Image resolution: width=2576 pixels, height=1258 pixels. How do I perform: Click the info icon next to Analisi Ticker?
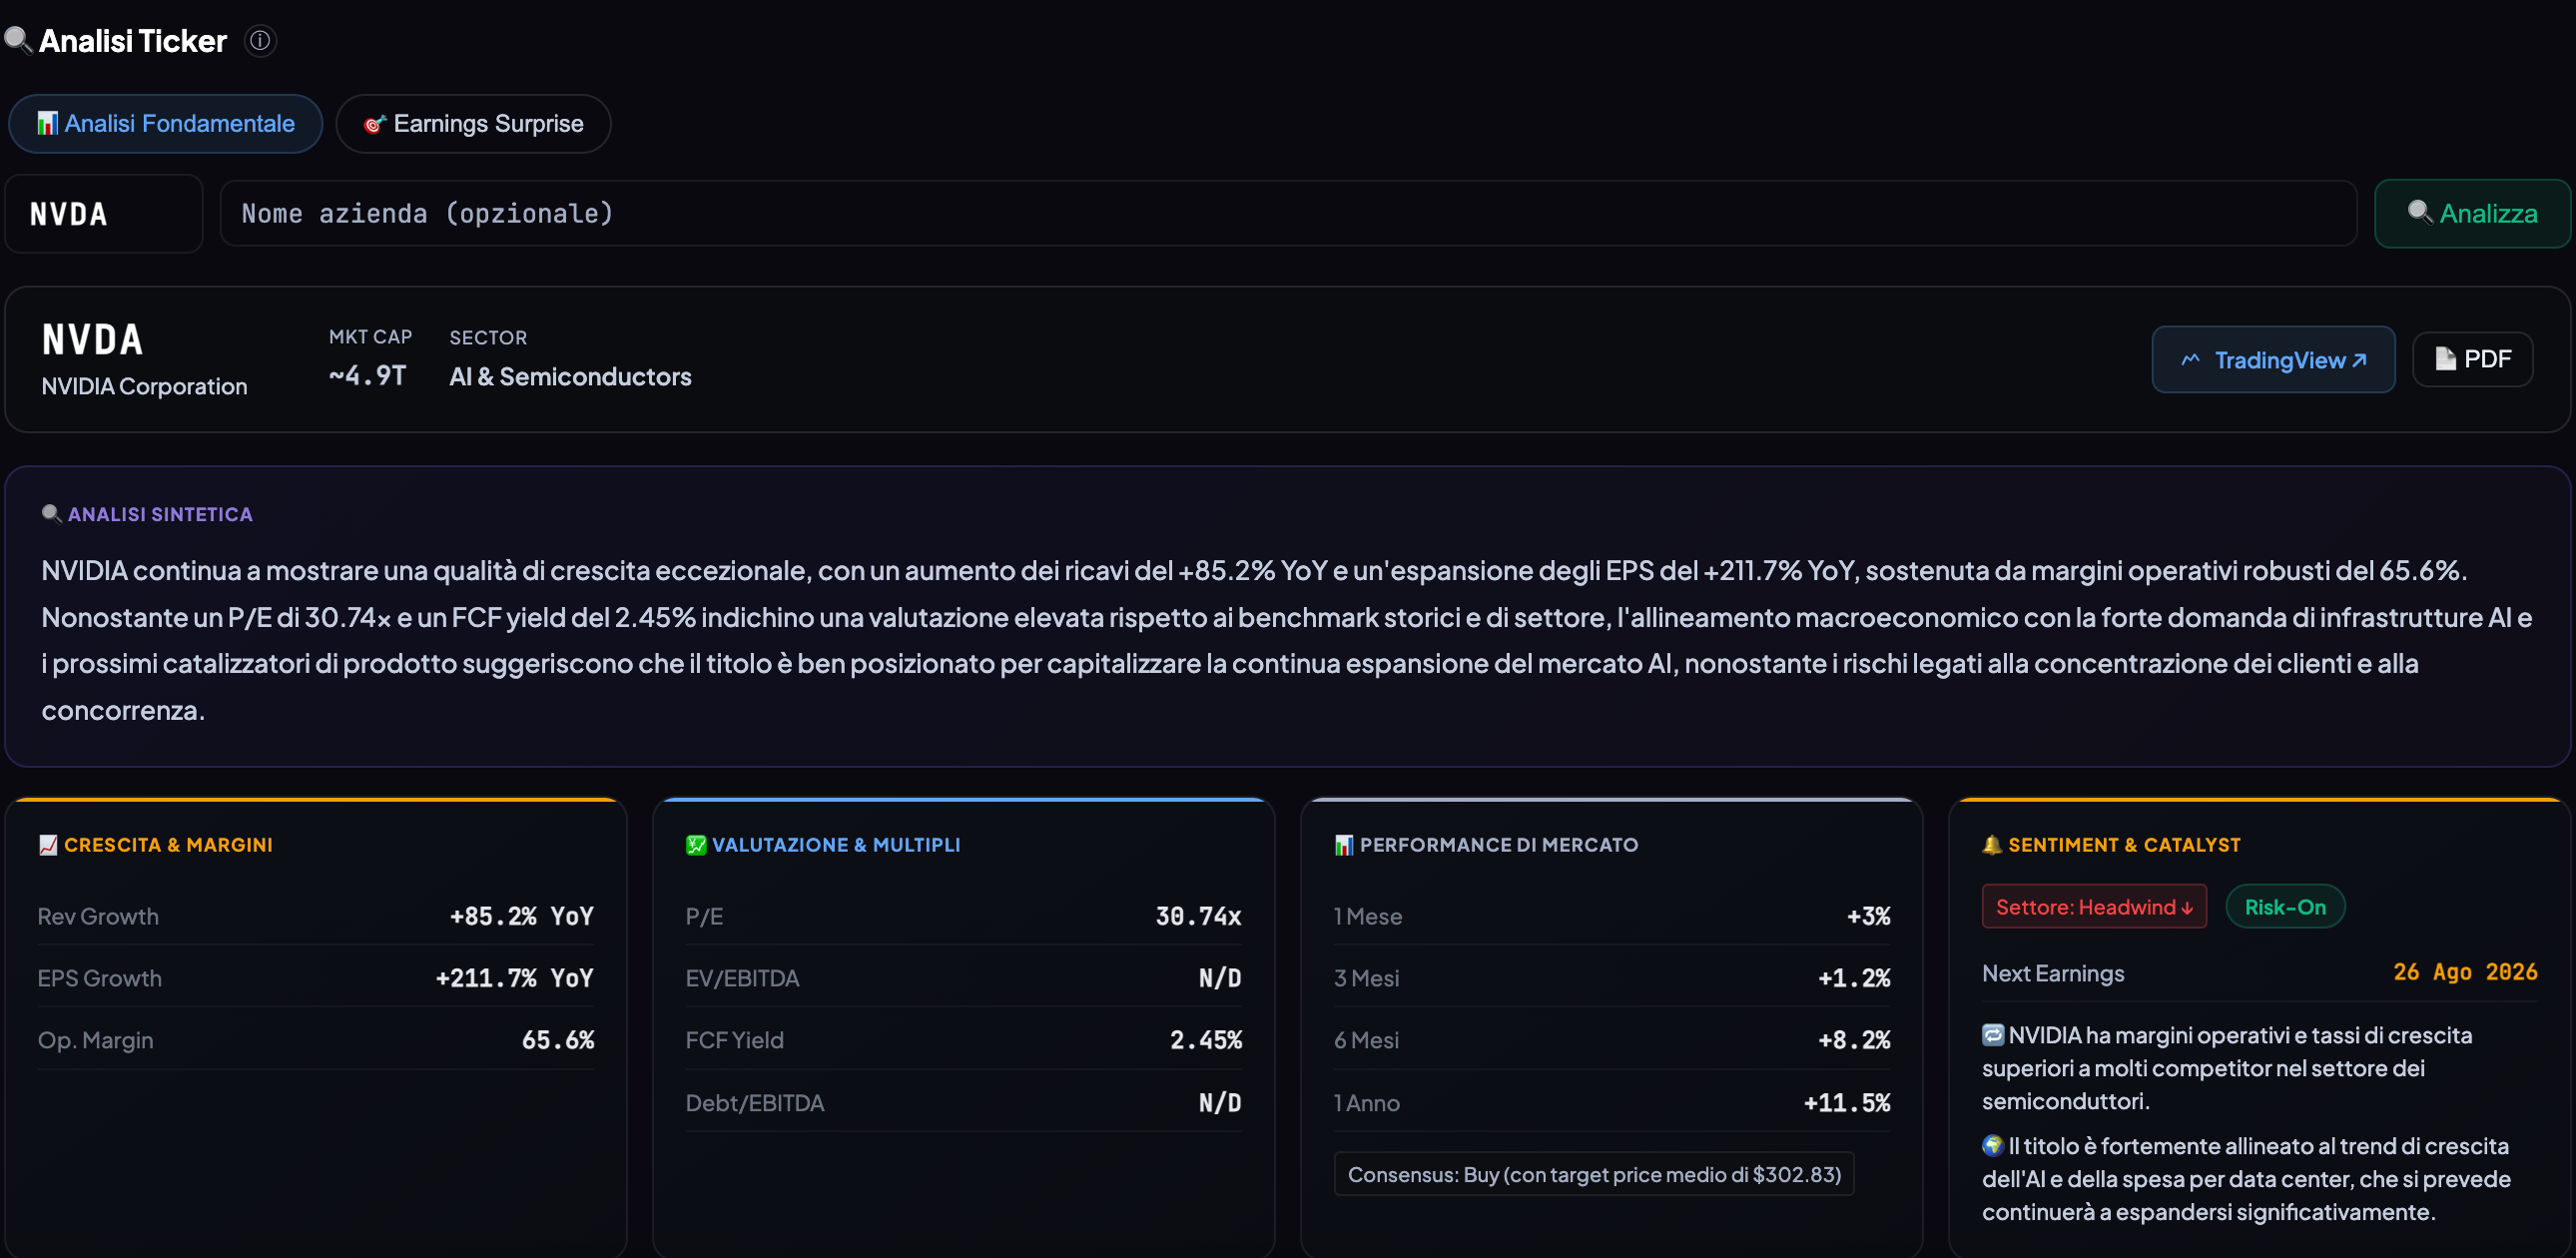click(x=260, y=41)
